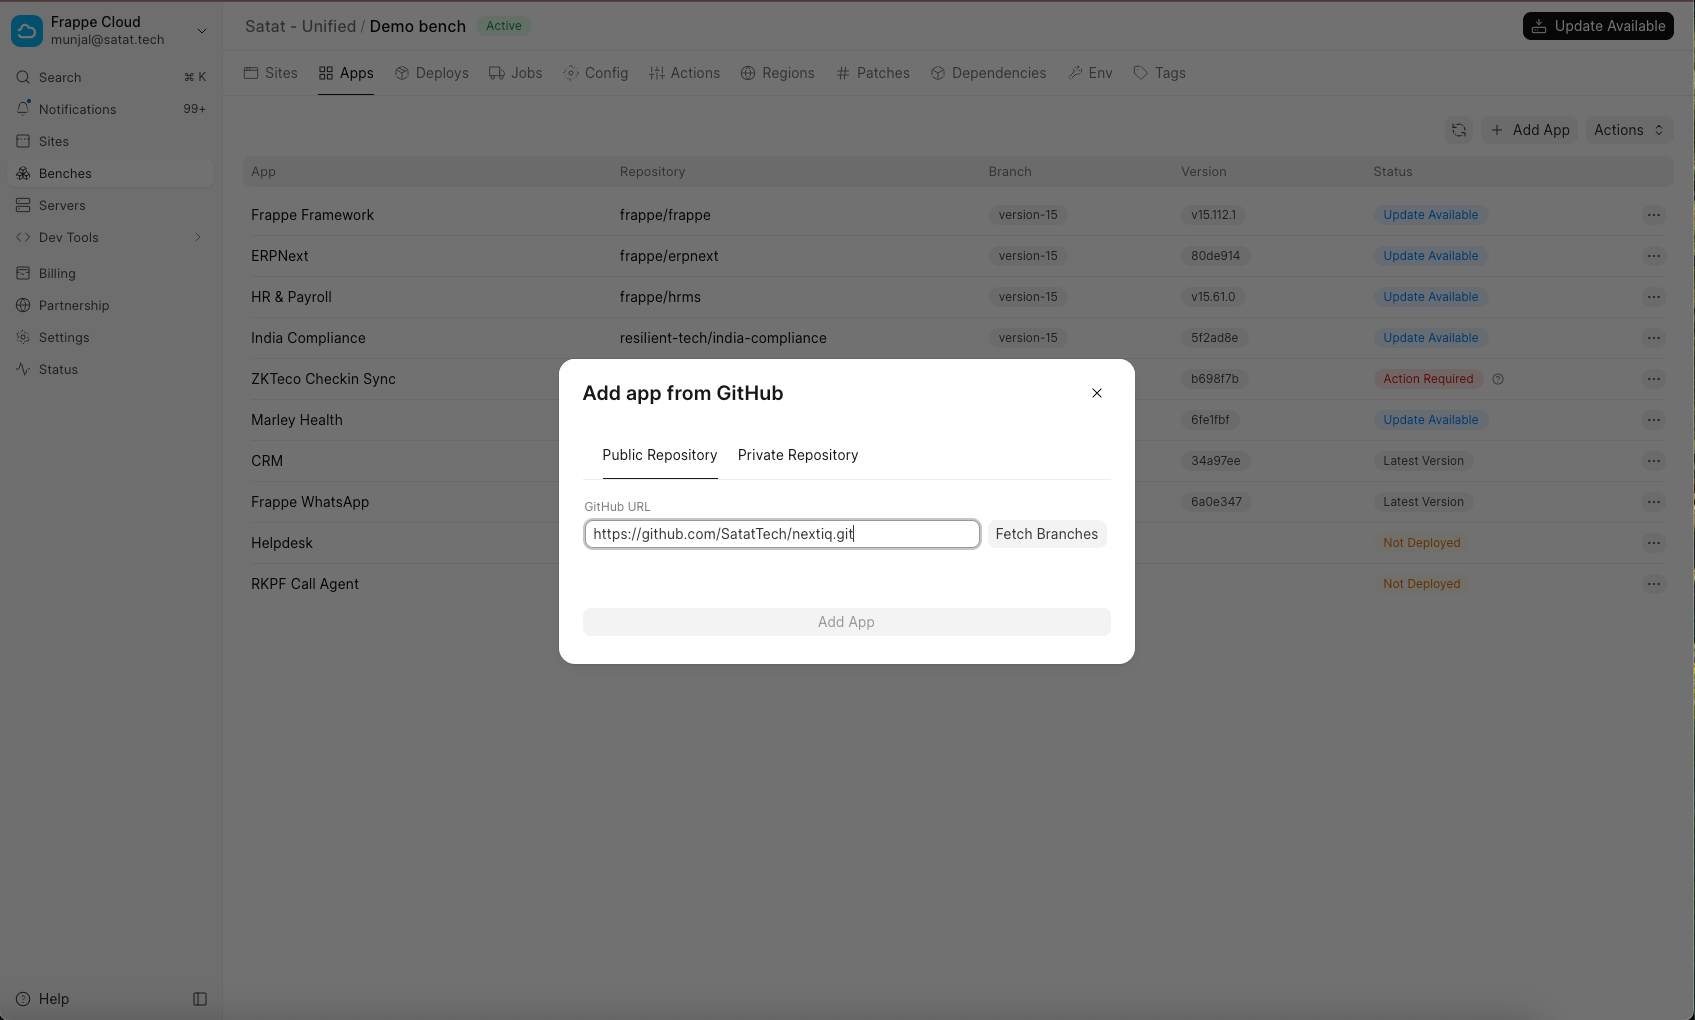The image size is (1695, 1020).
Task: Click the 6a0e347 version cell
Action: 1216,502
